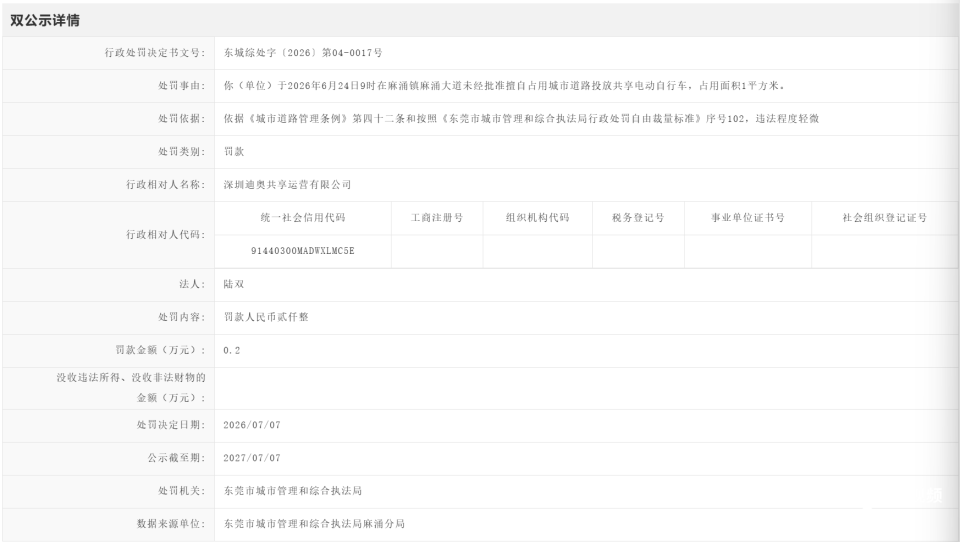Click the 双公示详情 heading
The width and height of the screenshot is (960, 542).
click(45, 20)
